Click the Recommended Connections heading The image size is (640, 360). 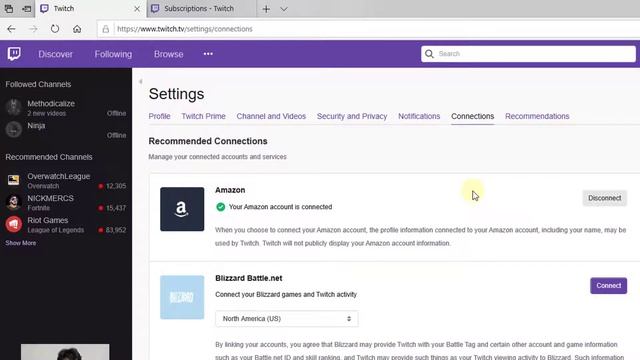pos(208,141)
